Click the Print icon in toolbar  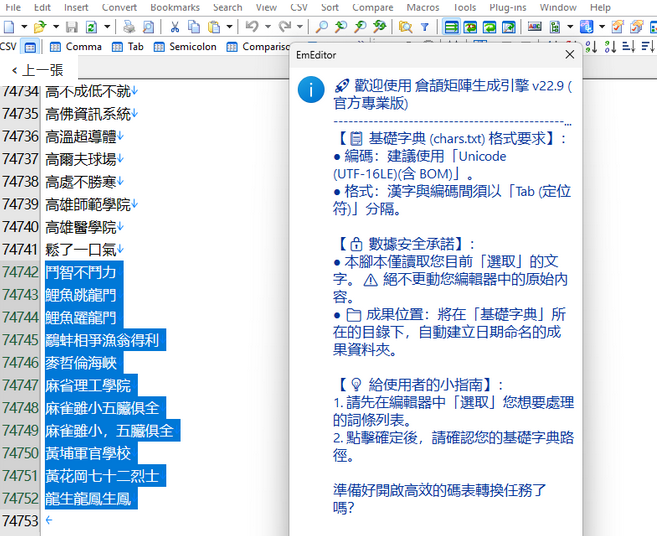click(129, 27)
